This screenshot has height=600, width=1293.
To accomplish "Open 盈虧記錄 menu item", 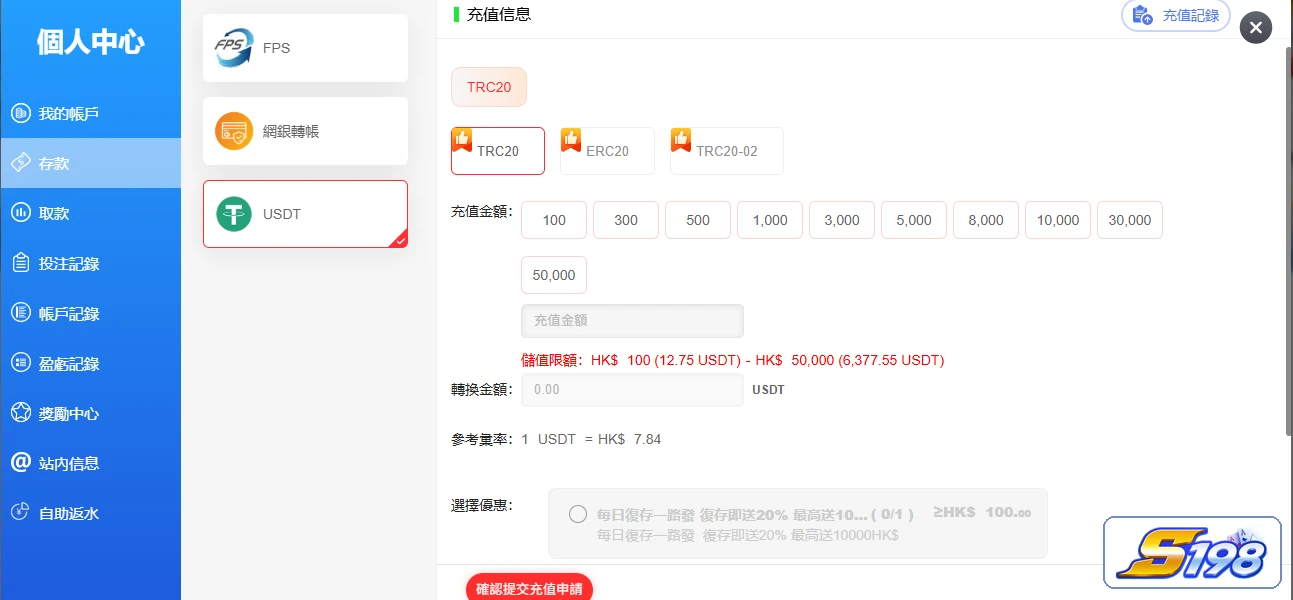I will [90, 363].
